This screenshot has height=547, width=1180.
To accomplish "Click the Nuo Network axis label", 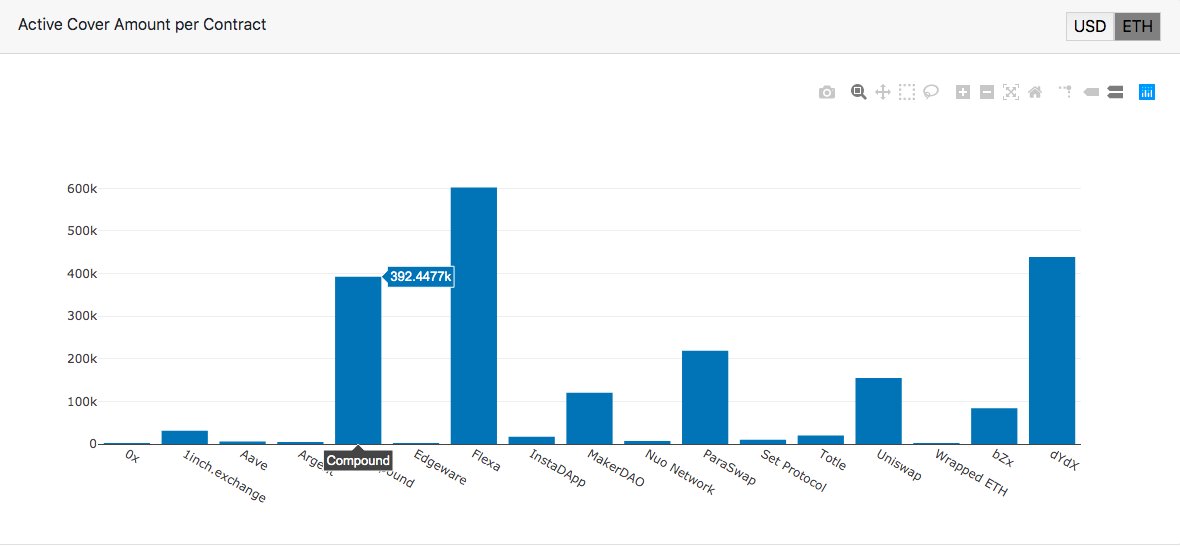I will [680, 473].
